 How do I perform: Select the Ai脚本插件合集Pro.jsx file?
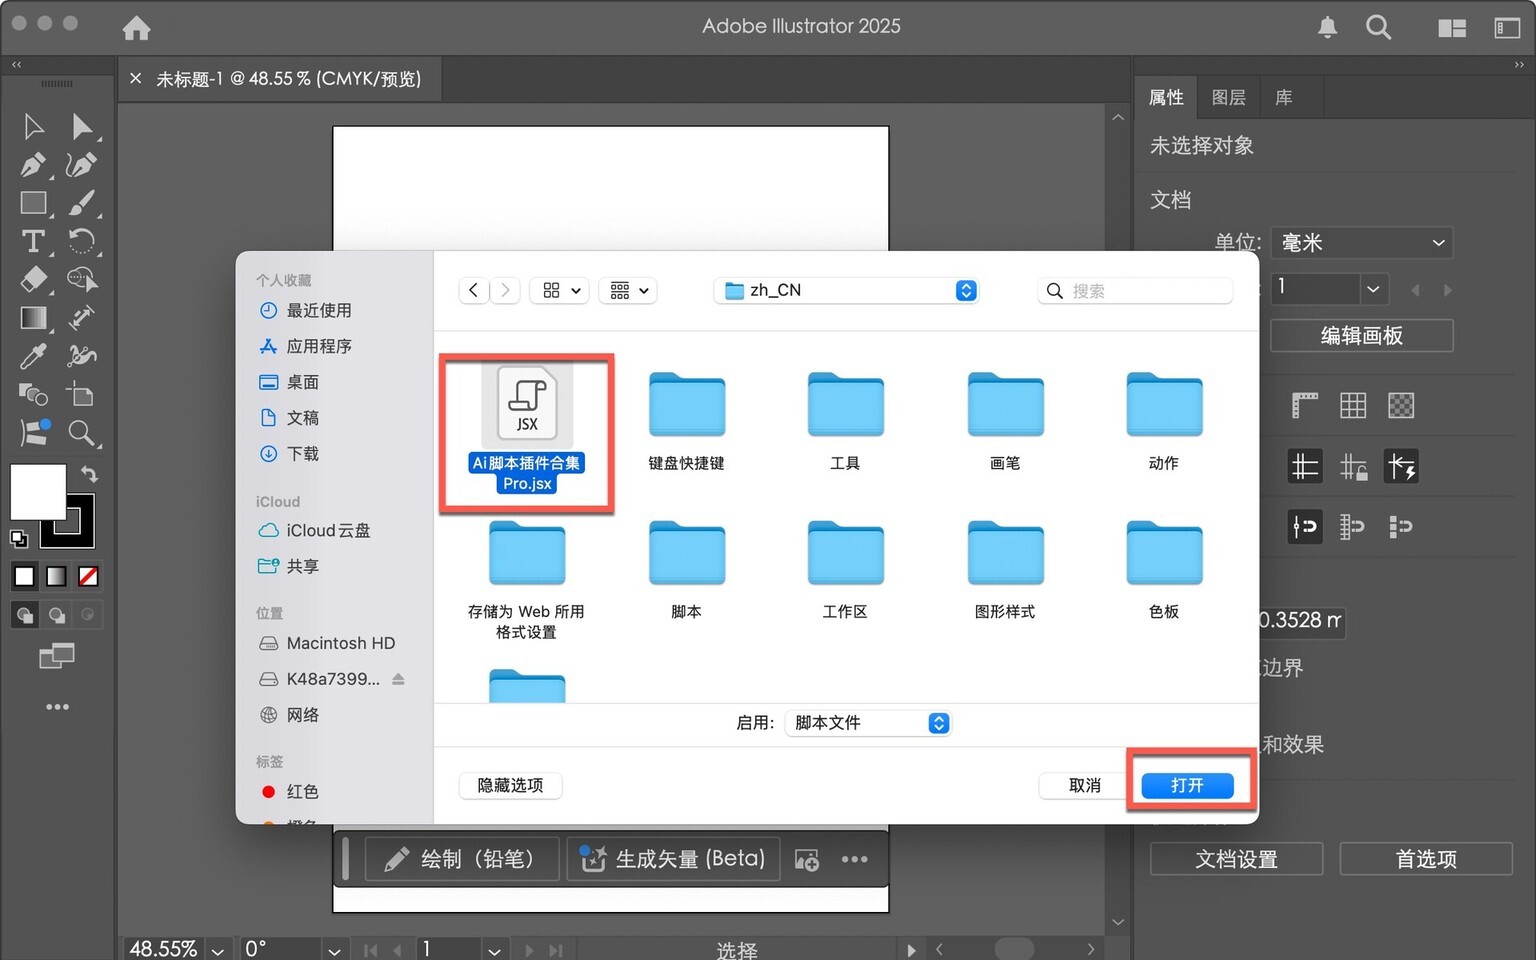tap(527, 430)
